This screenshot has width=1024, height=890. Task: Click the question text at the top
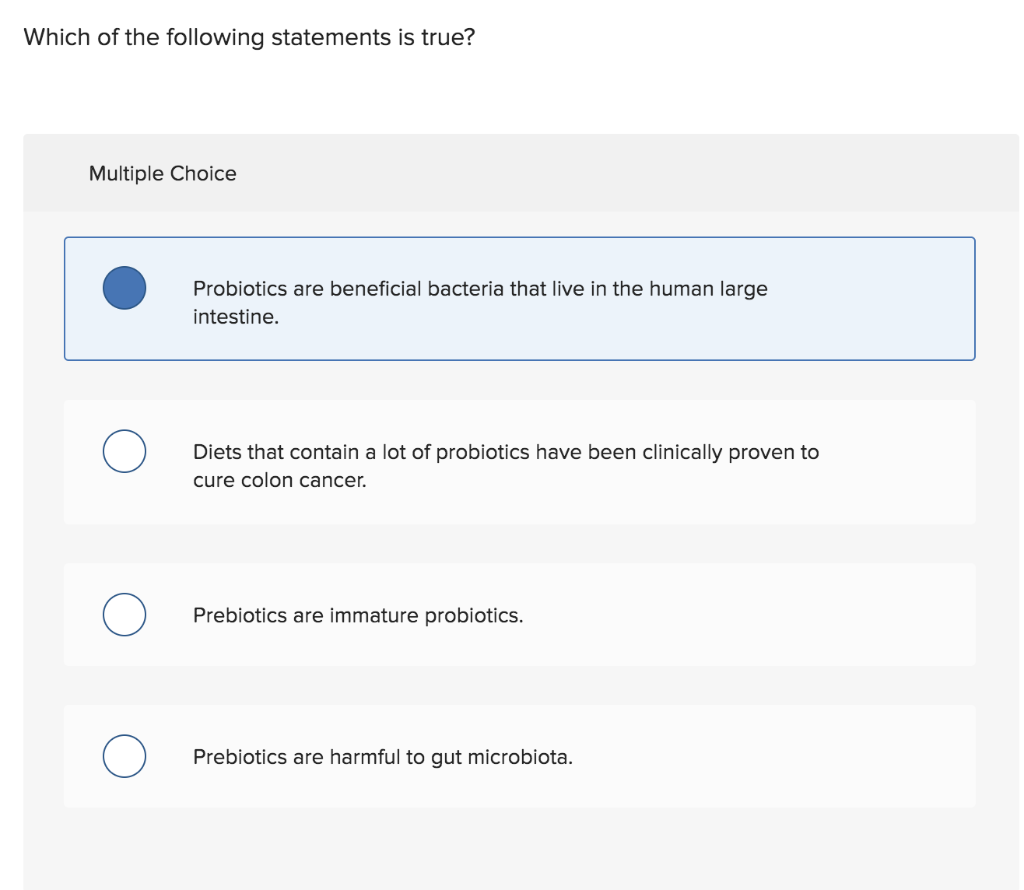point(248,37)
